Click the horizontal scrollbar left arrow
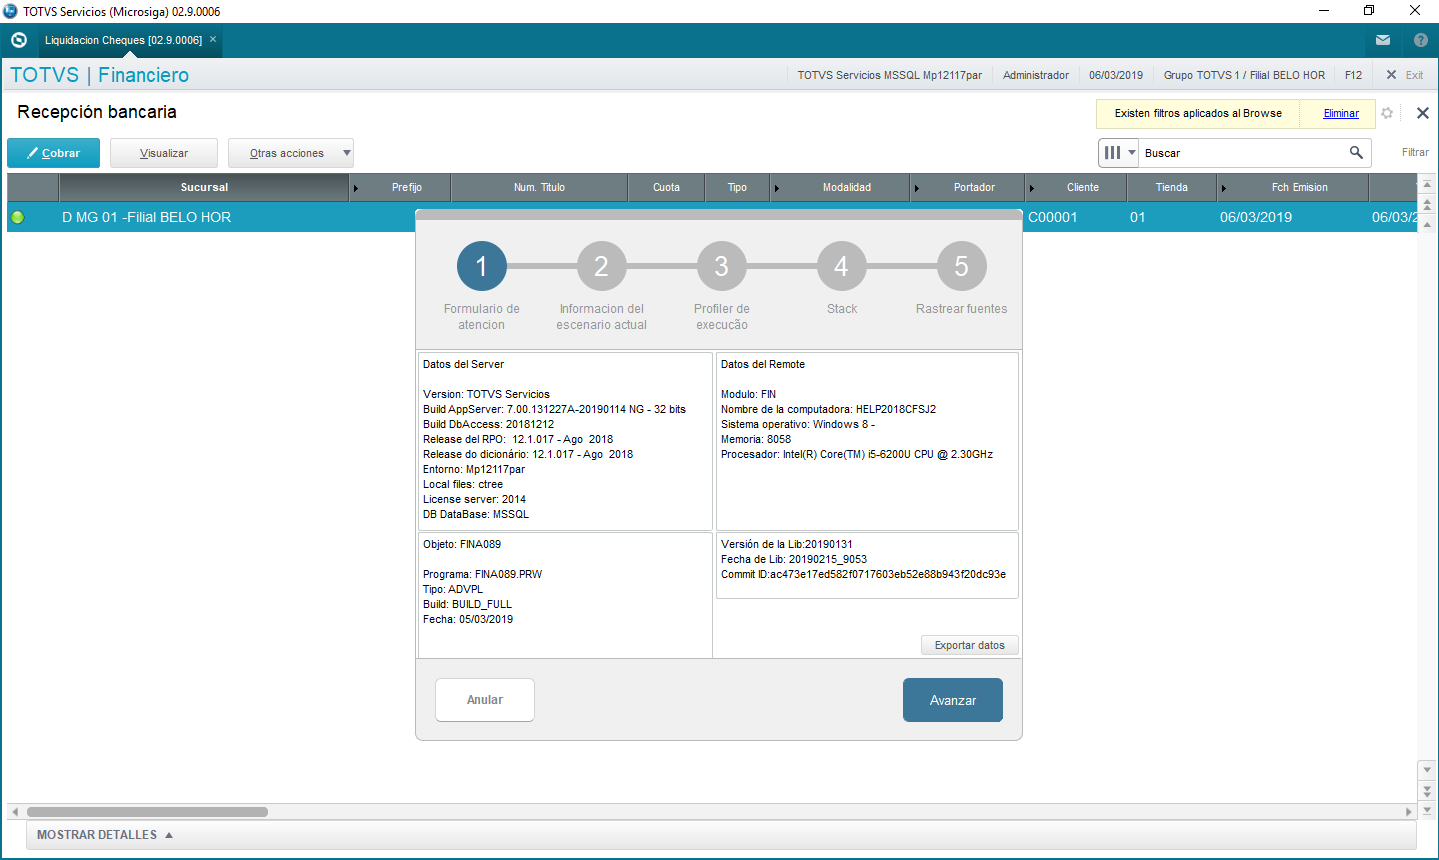The height and width of the screenshot is (860, 1439). [x=15, y=812]
